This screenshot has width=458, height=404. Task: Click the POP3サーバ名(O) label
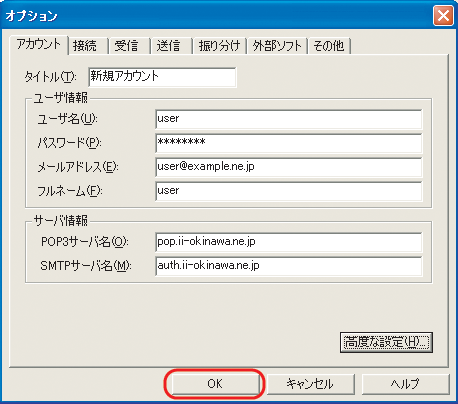point(85,242)
